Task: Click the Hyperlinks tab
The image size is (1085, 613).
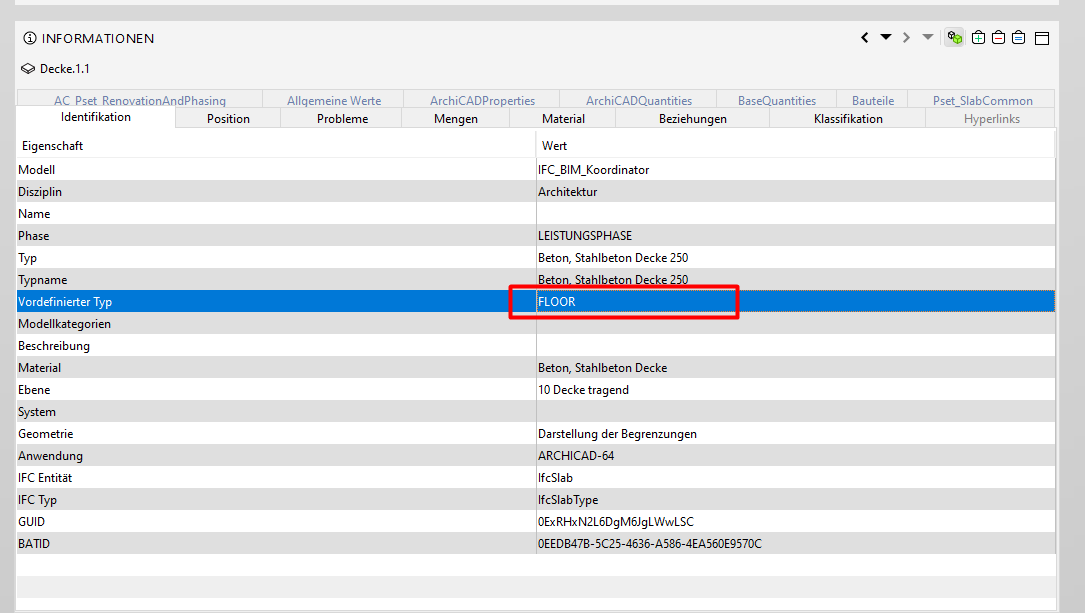Action: click(992, 118)
